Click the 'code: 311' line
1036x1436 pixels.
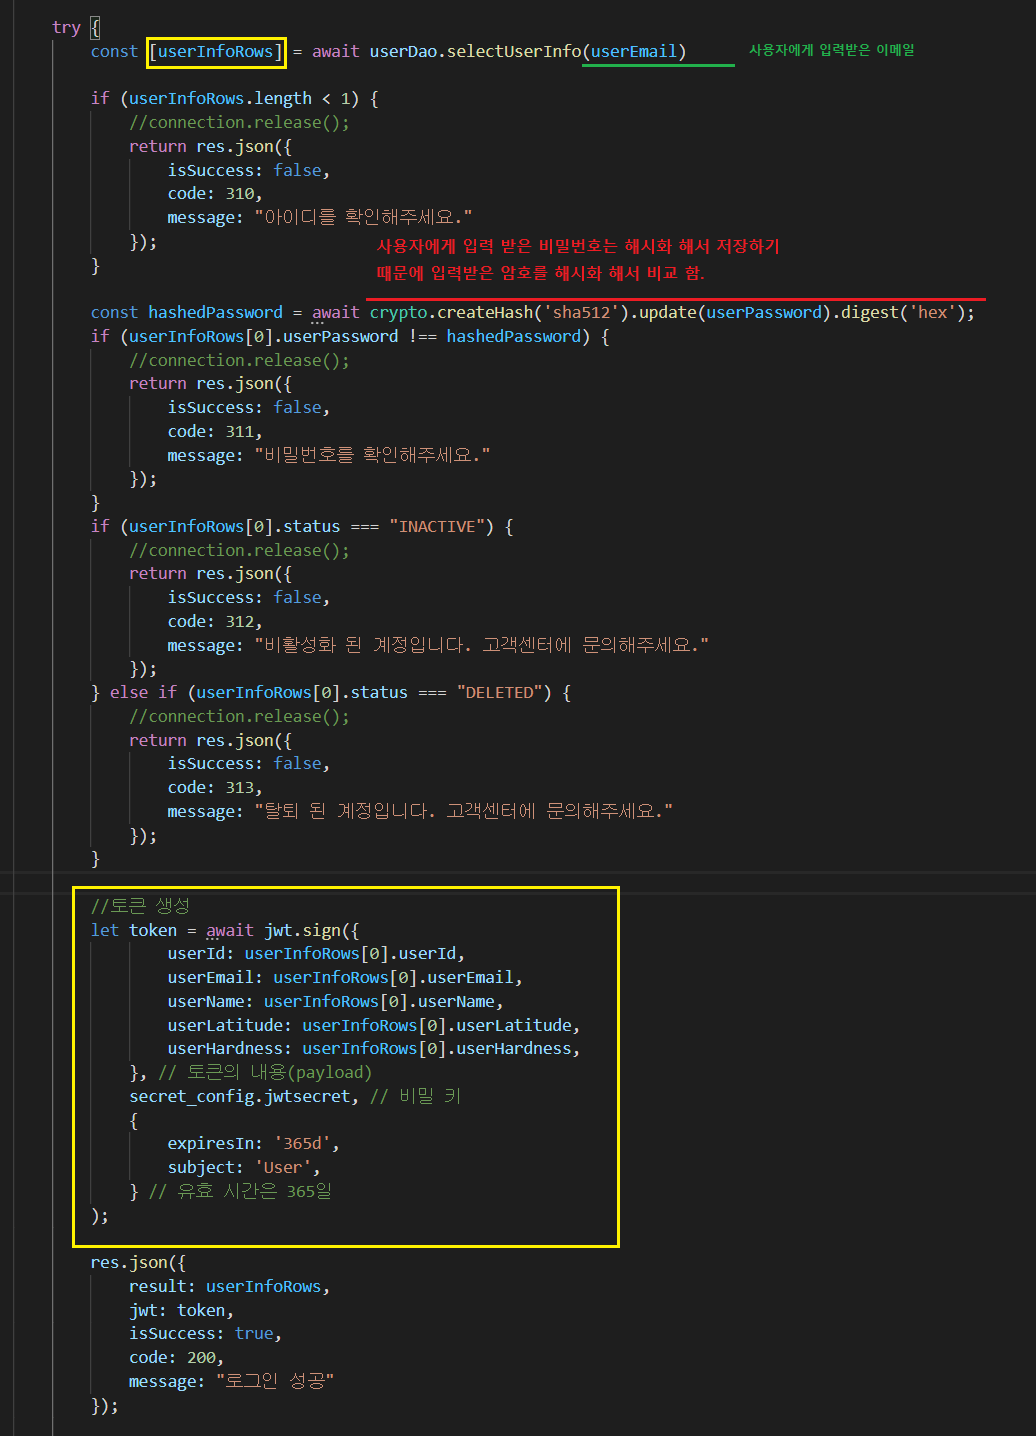point(215,432)
